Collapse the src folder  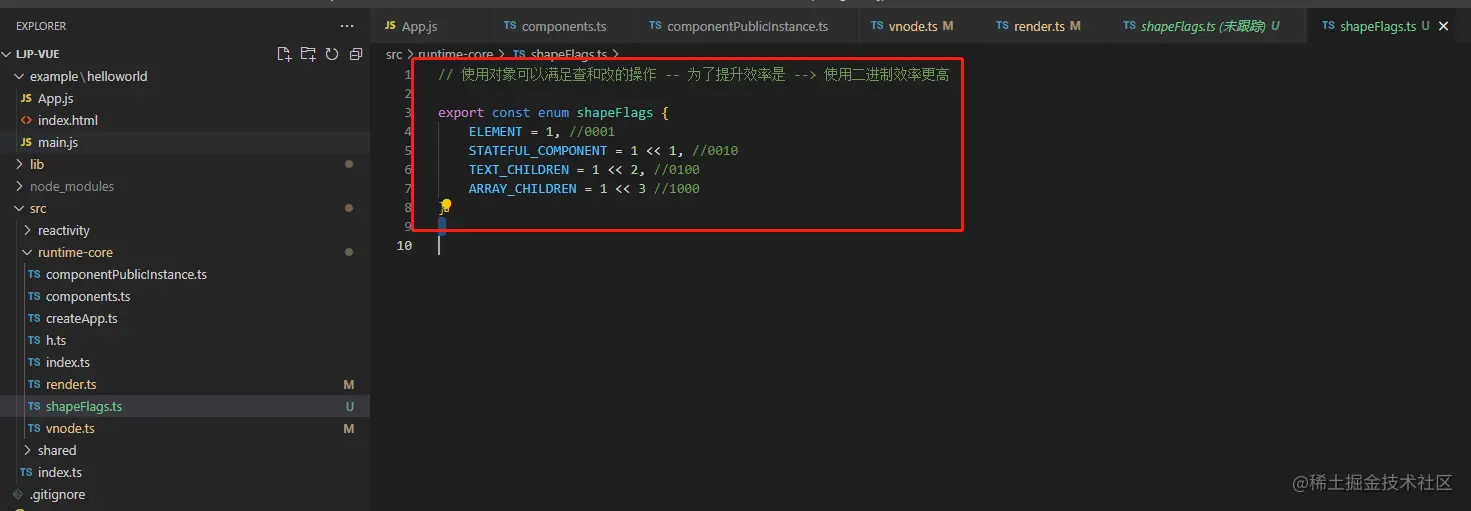point(20,208)
